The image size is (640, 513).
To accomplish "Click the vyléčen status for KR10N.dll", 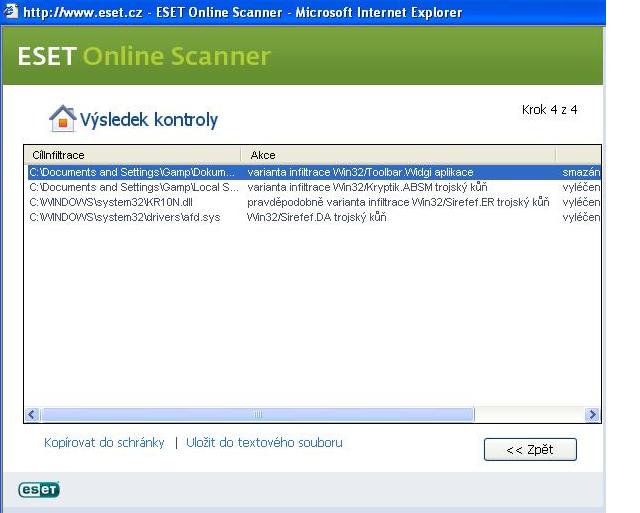I will coord(581,202).
